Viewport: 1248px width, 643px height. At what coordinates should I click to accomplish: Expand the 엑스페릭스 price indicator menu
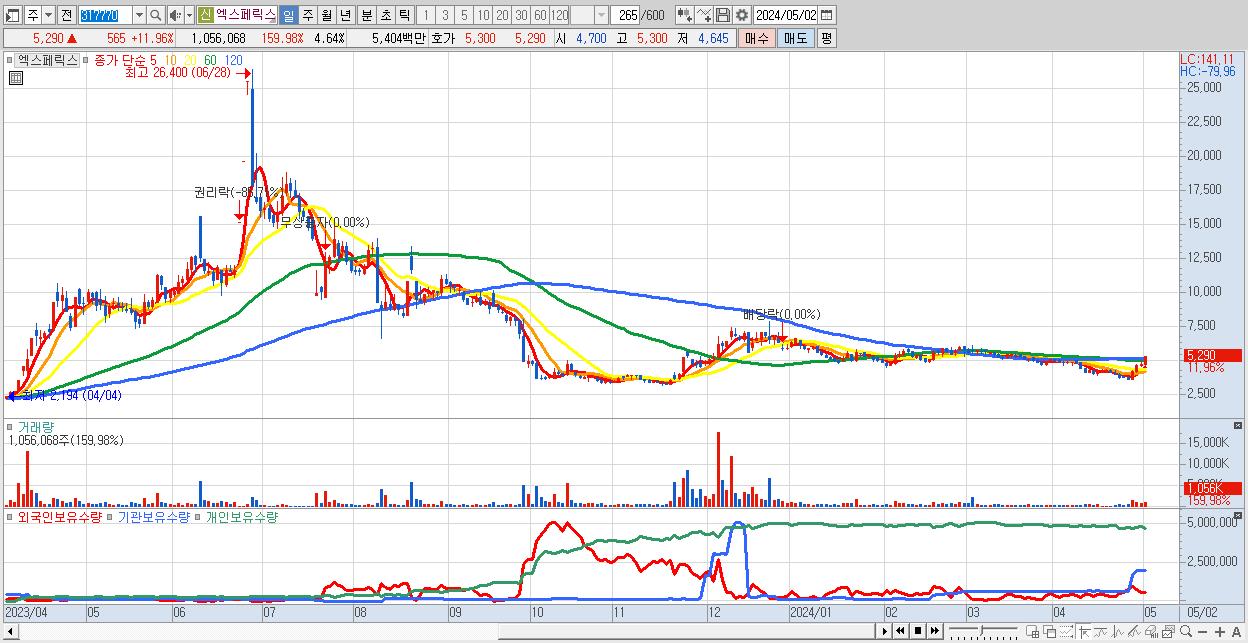coord(11,60)
